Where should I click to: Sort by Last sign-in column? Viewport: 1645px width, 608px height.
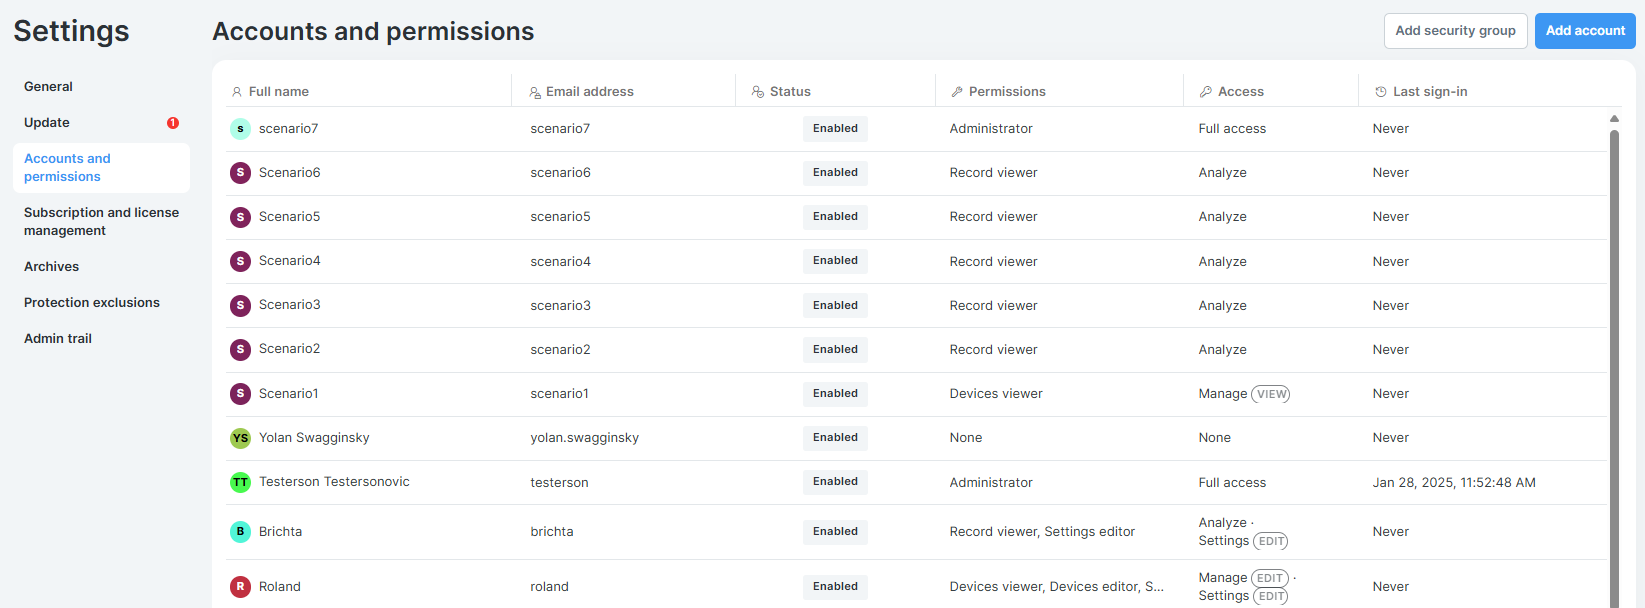(x=1430, y=92)
